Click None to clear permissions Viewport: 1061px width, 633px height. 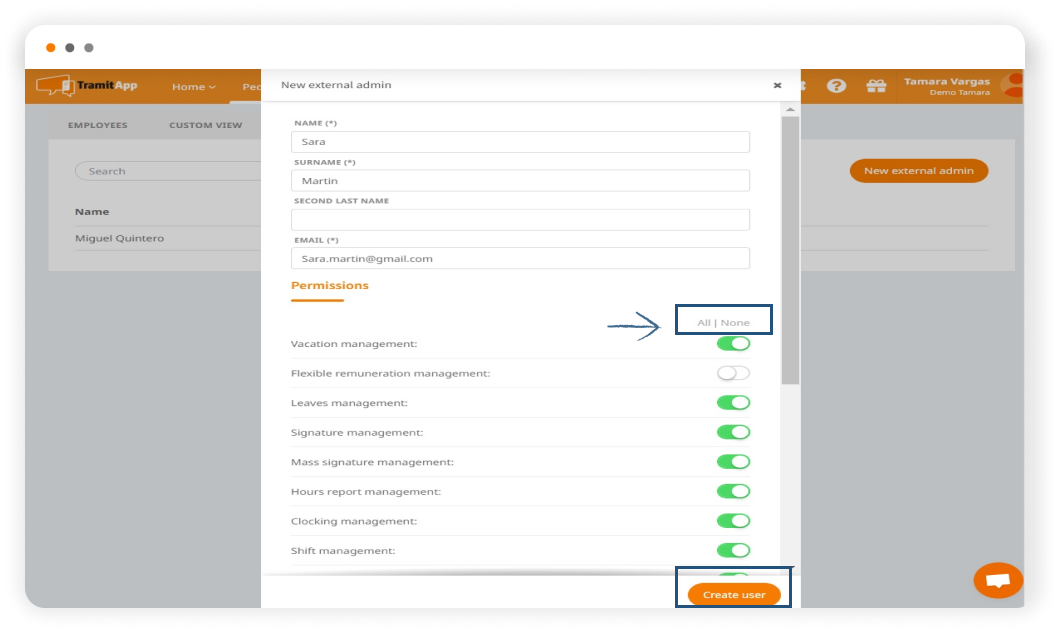click(x=735, y=323)
